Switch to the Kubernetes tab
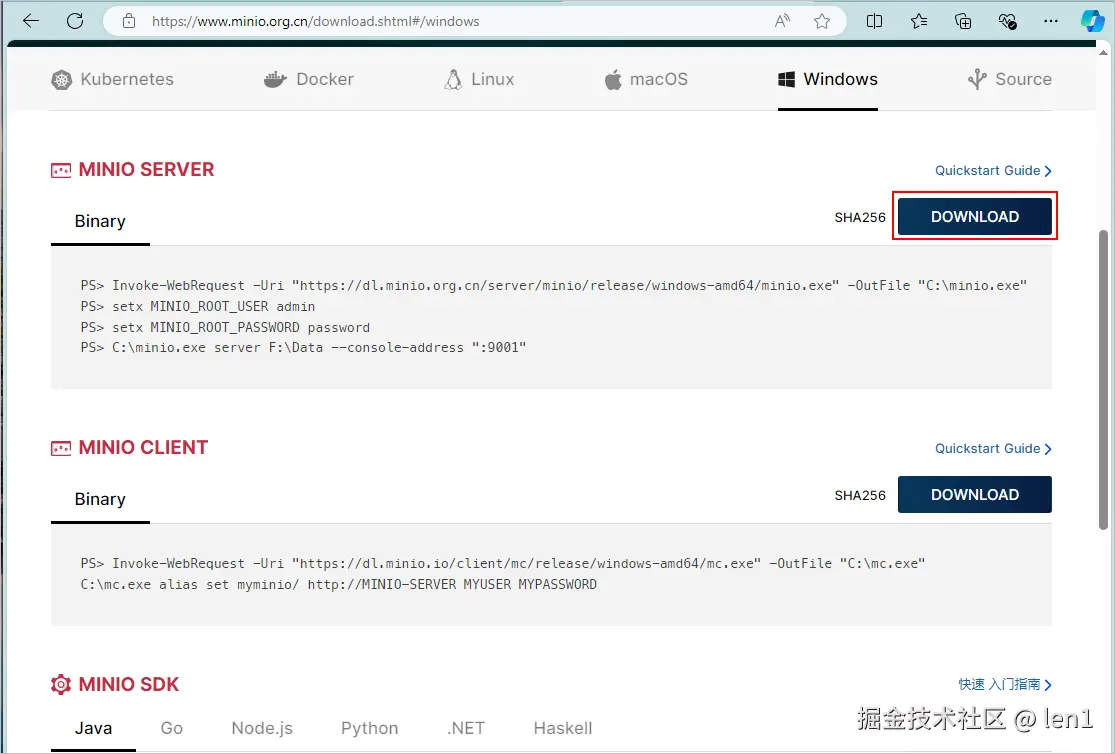1115x754 pixels. [112, 79]
